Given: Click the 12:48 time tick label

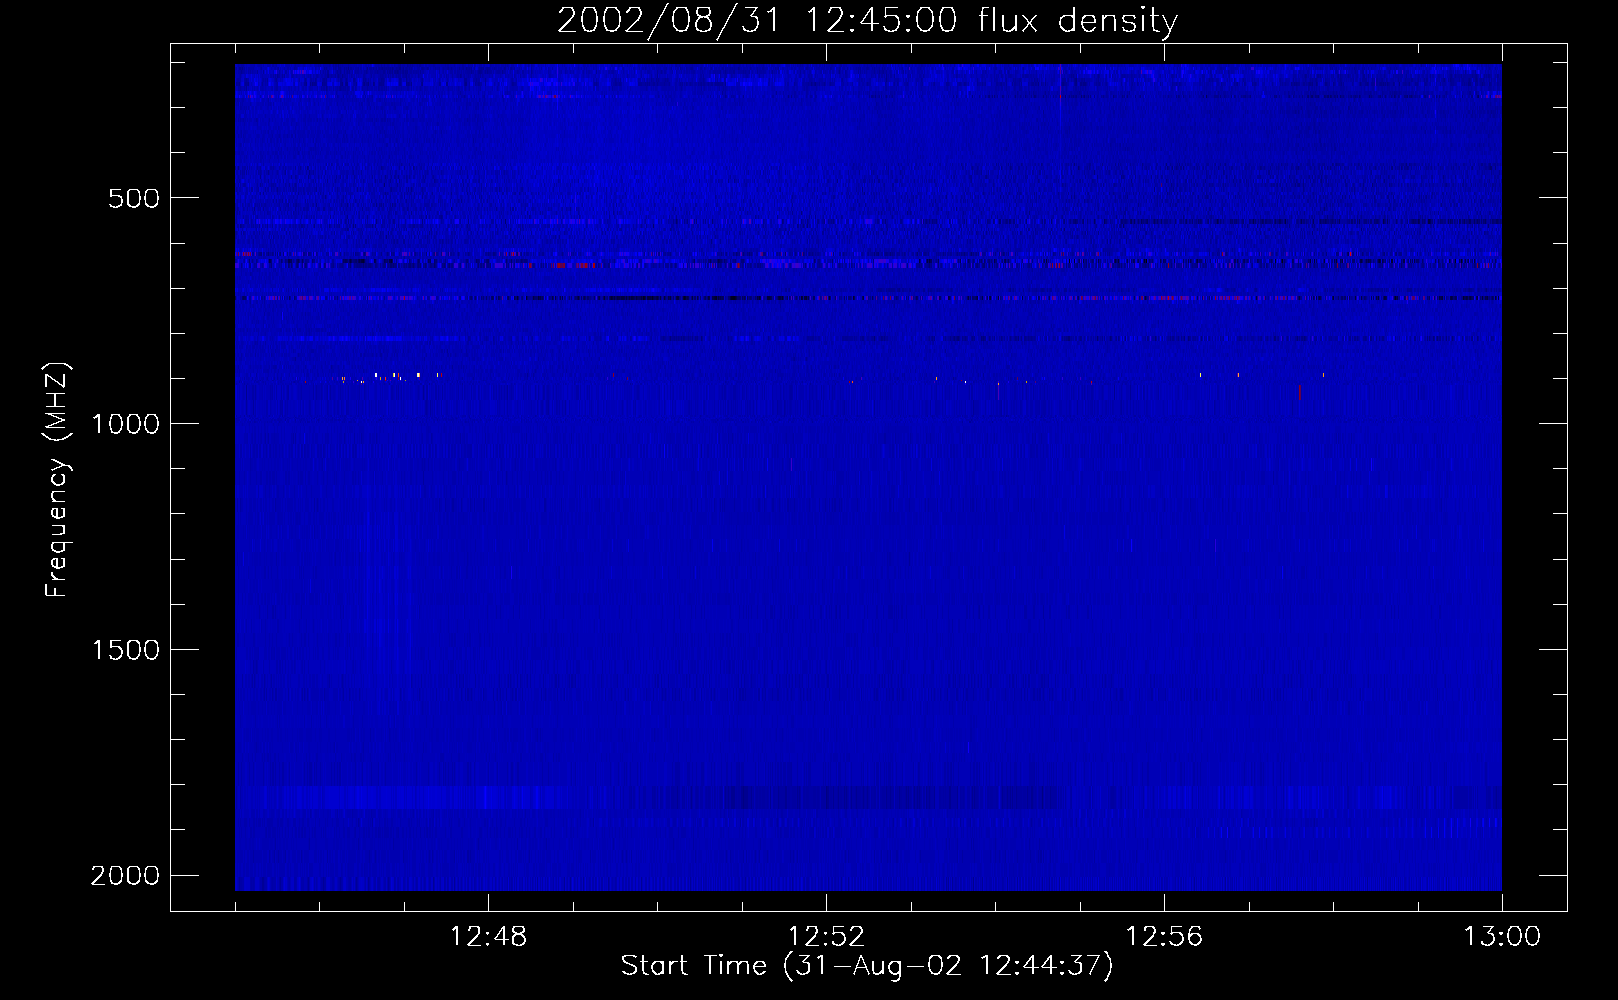Looking at the screenshot, I should point(488,937).
